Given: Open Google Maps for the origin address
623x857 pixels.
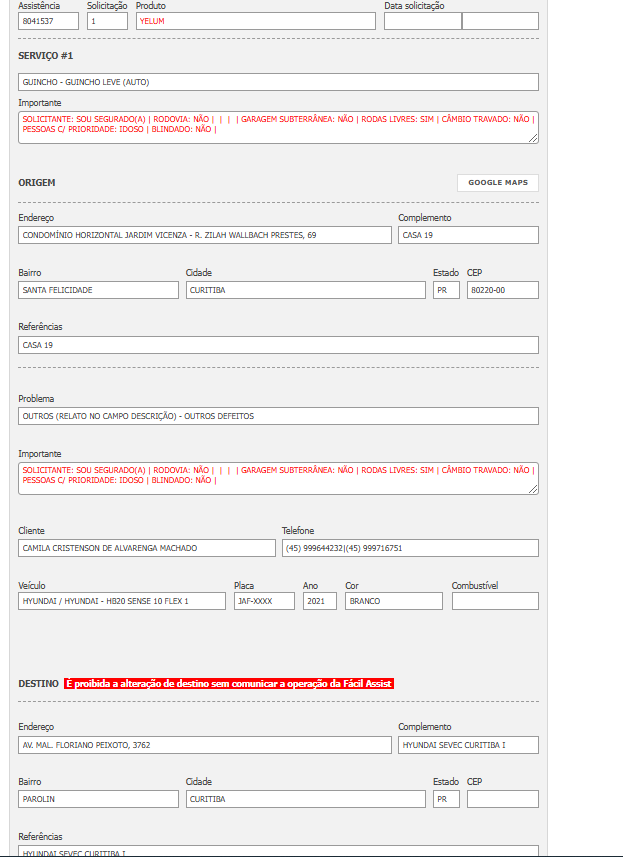Looking at the screenshot, I should coord(498,183).
